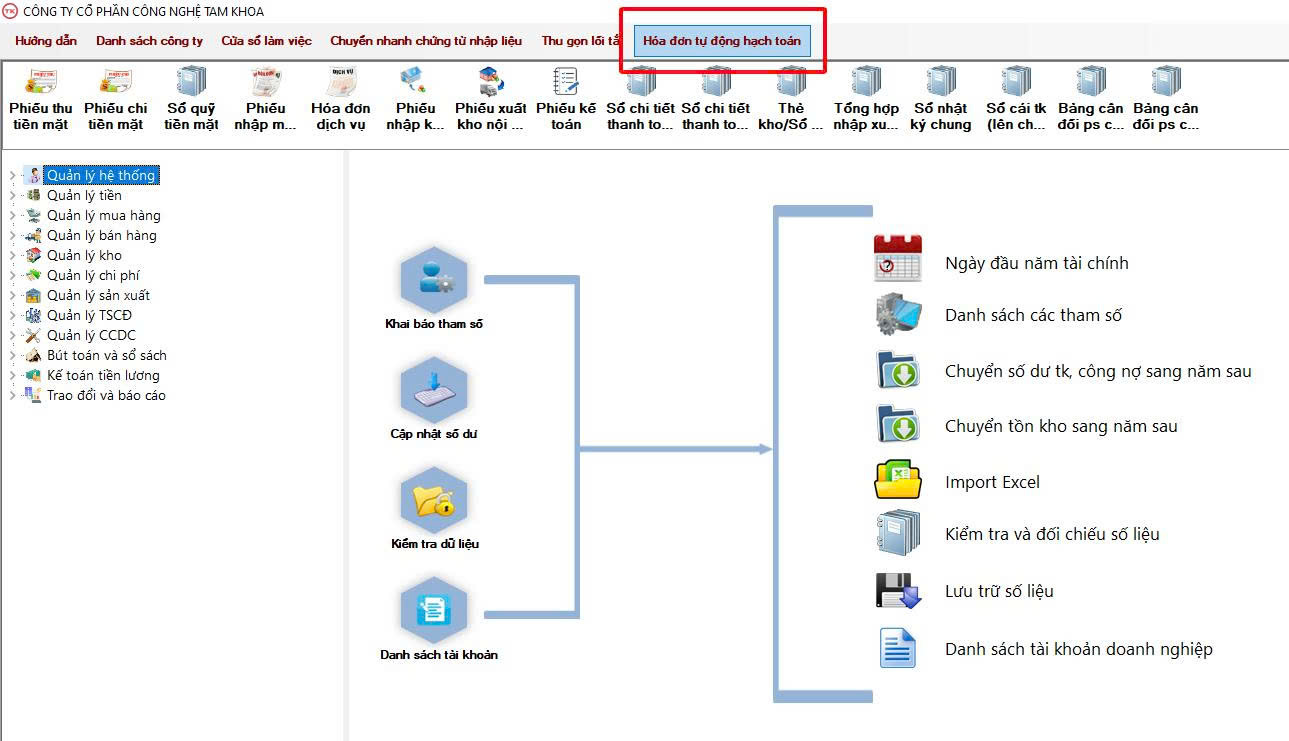Screen dimensions: 1289x741
Task: Expand the Quản lý tiền tree node
Action: coord(13,196)
